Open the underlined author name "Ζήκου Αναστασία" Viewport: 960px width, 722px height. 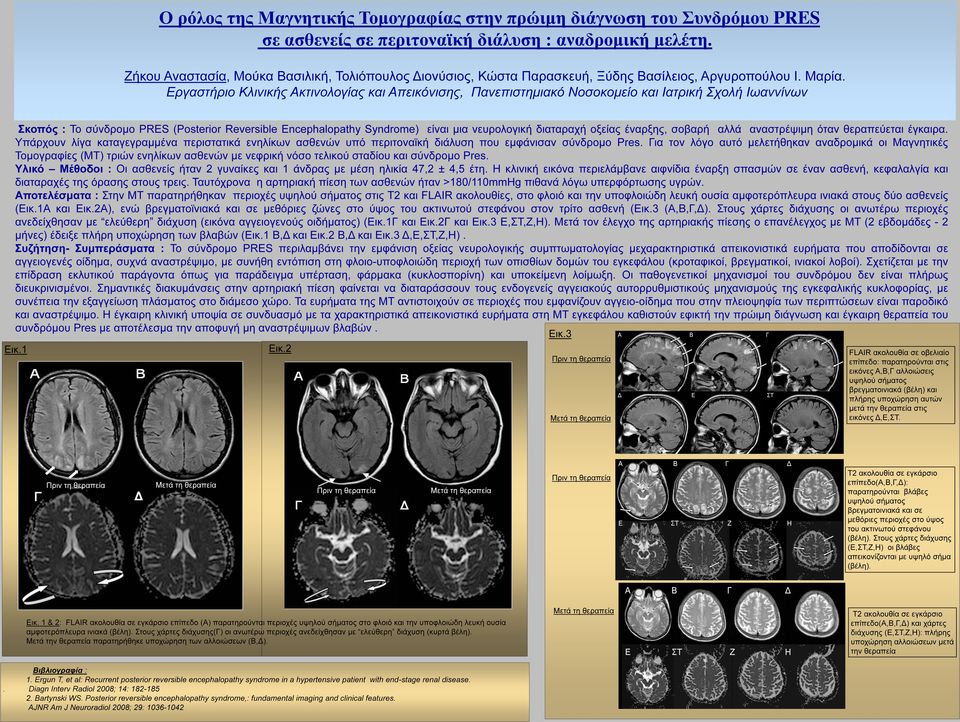coord(175,77)
